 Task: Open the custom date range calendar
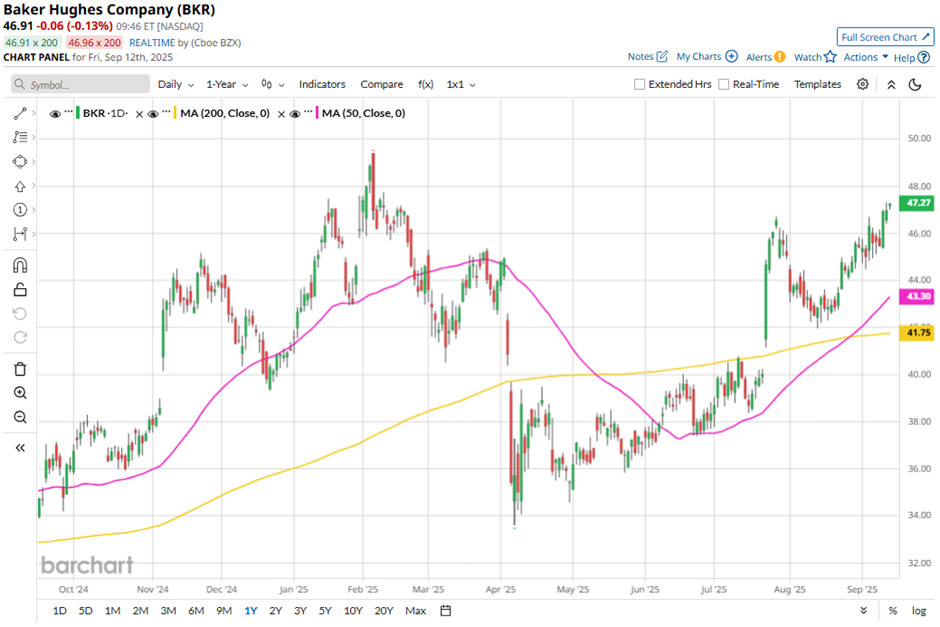[x=445, y=610]
